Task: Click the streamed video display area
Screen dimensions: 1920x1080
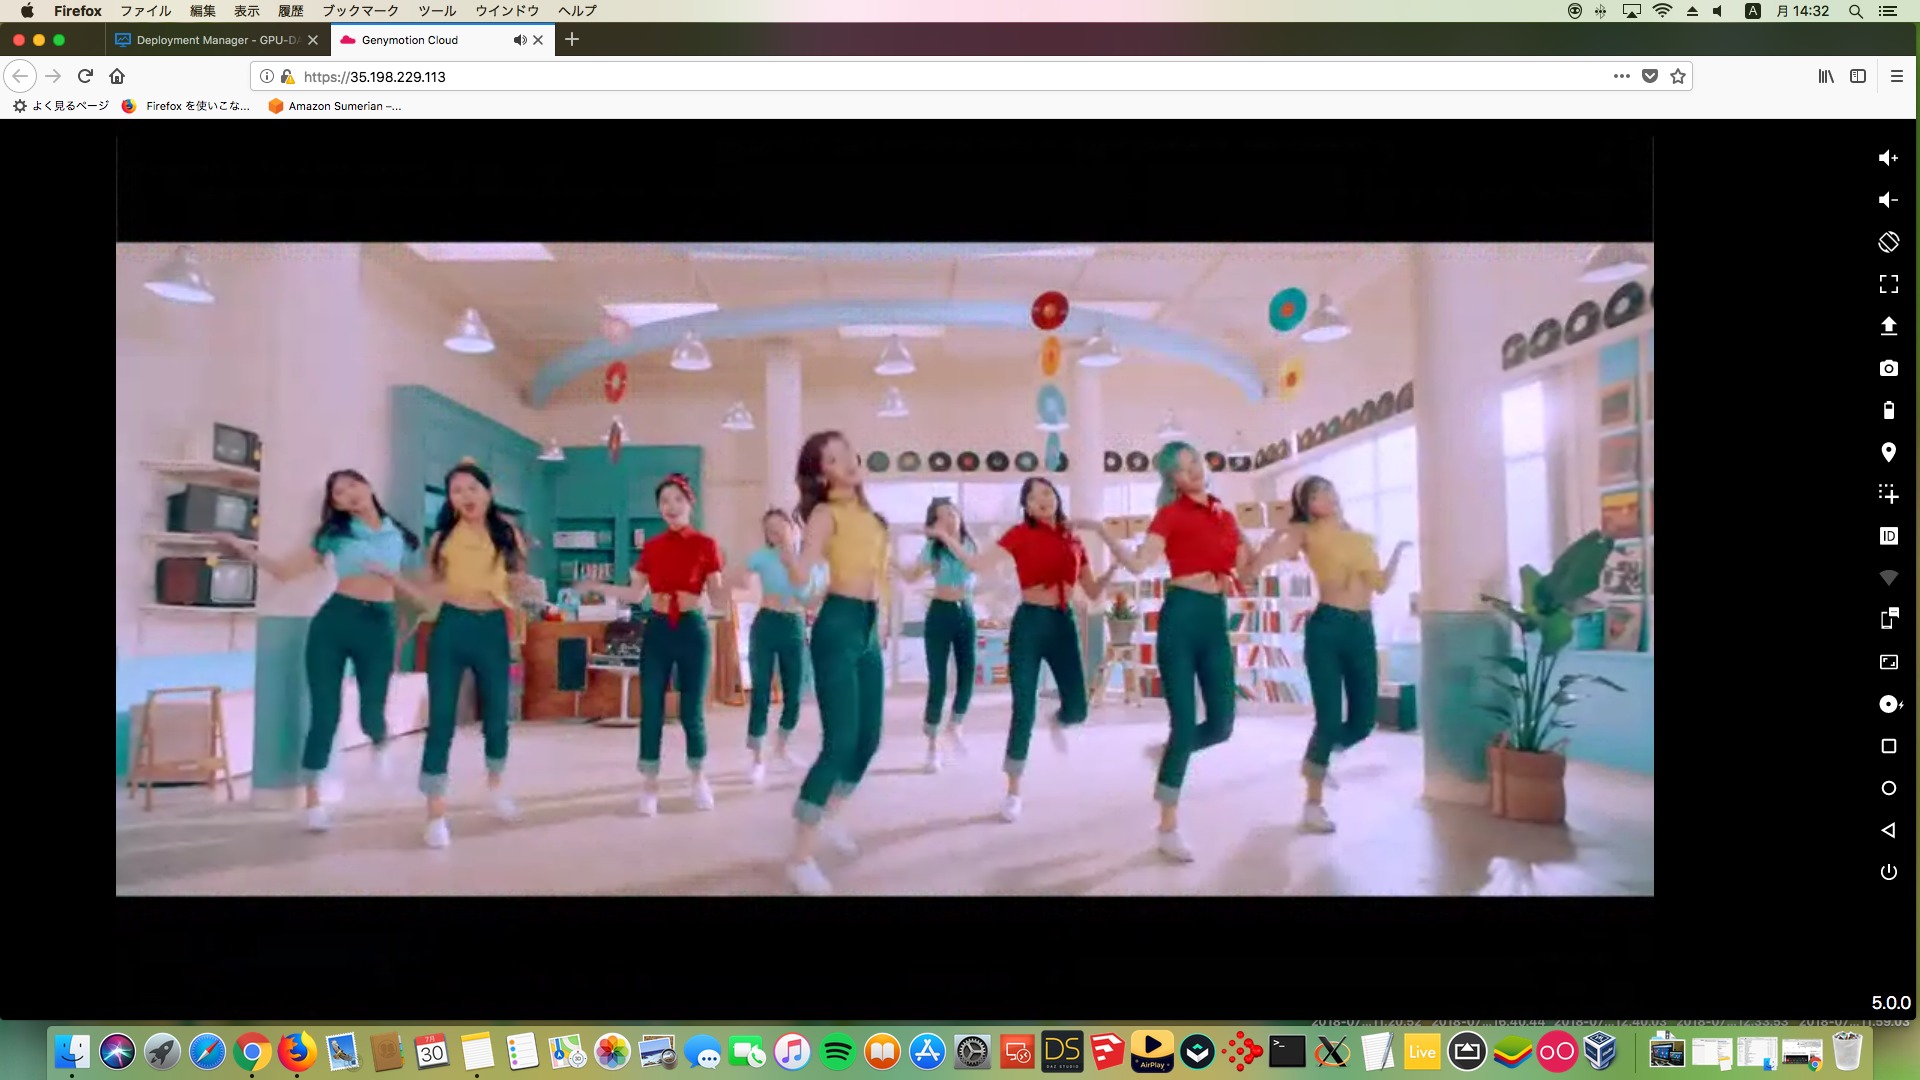Action: [x=884, y=568]
